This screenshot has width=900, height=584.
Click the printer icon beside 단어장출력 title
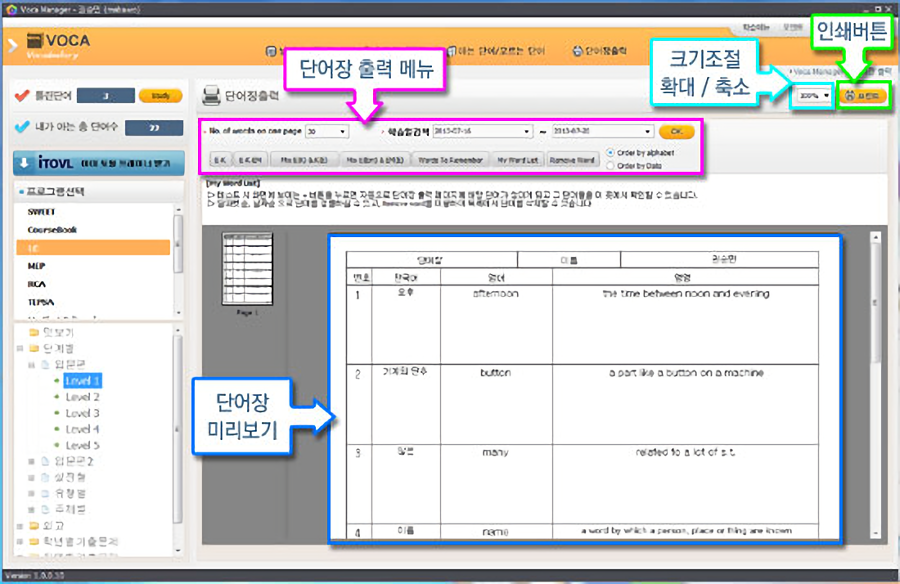tap(211, 96)
